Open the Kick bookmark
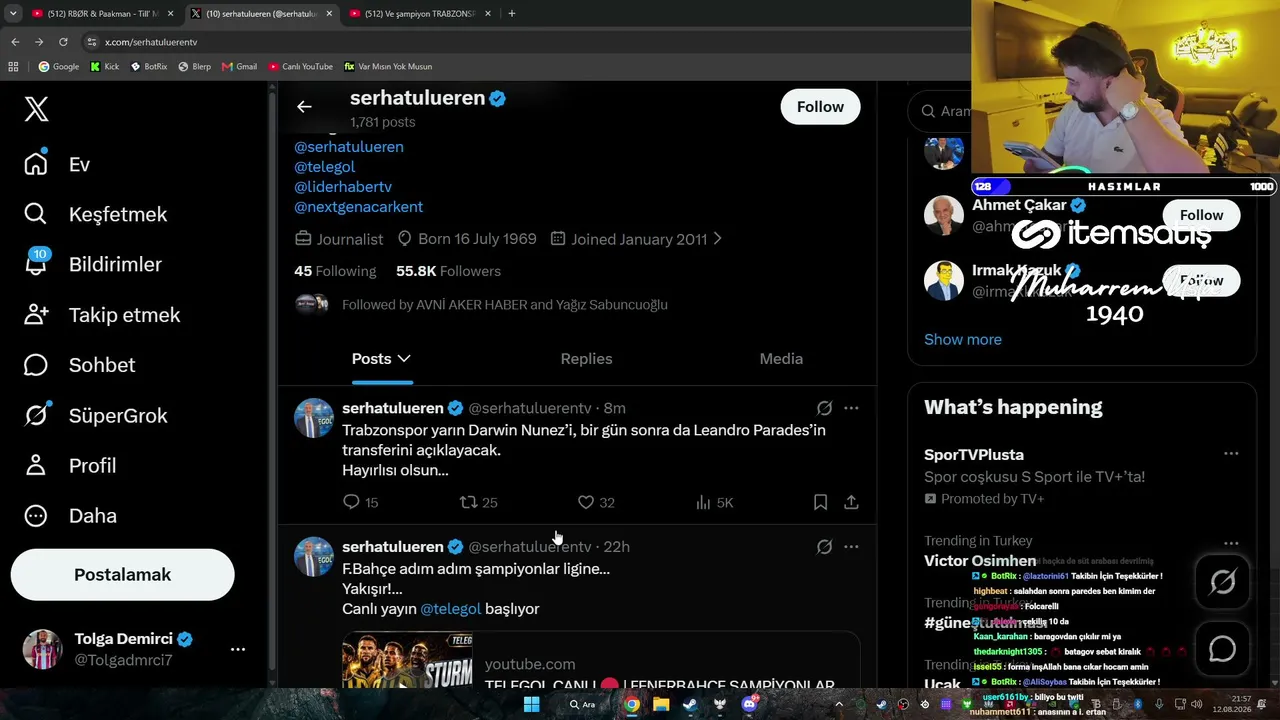Viewport: 1280px width, 720px height. [x=104, y=67]
